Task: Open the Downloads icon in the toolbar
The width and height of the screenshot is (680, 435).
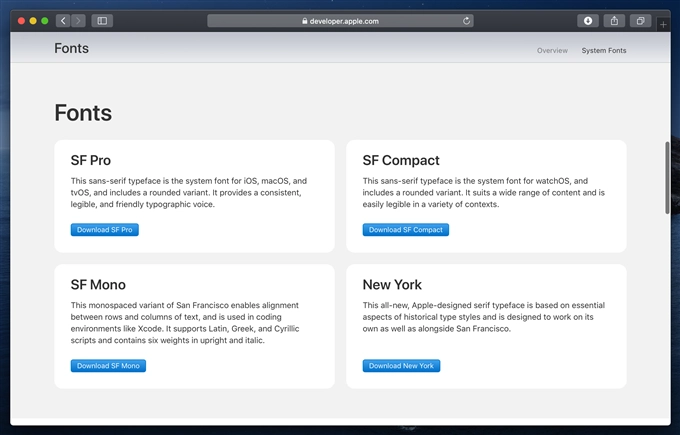Action: point(588,21)
